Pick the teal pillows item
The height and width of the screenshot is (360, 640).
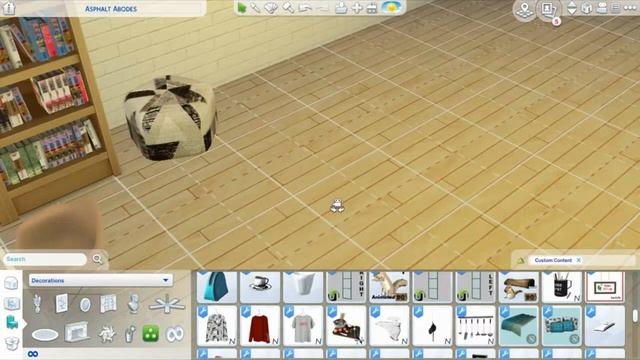[x=562, y=326]
